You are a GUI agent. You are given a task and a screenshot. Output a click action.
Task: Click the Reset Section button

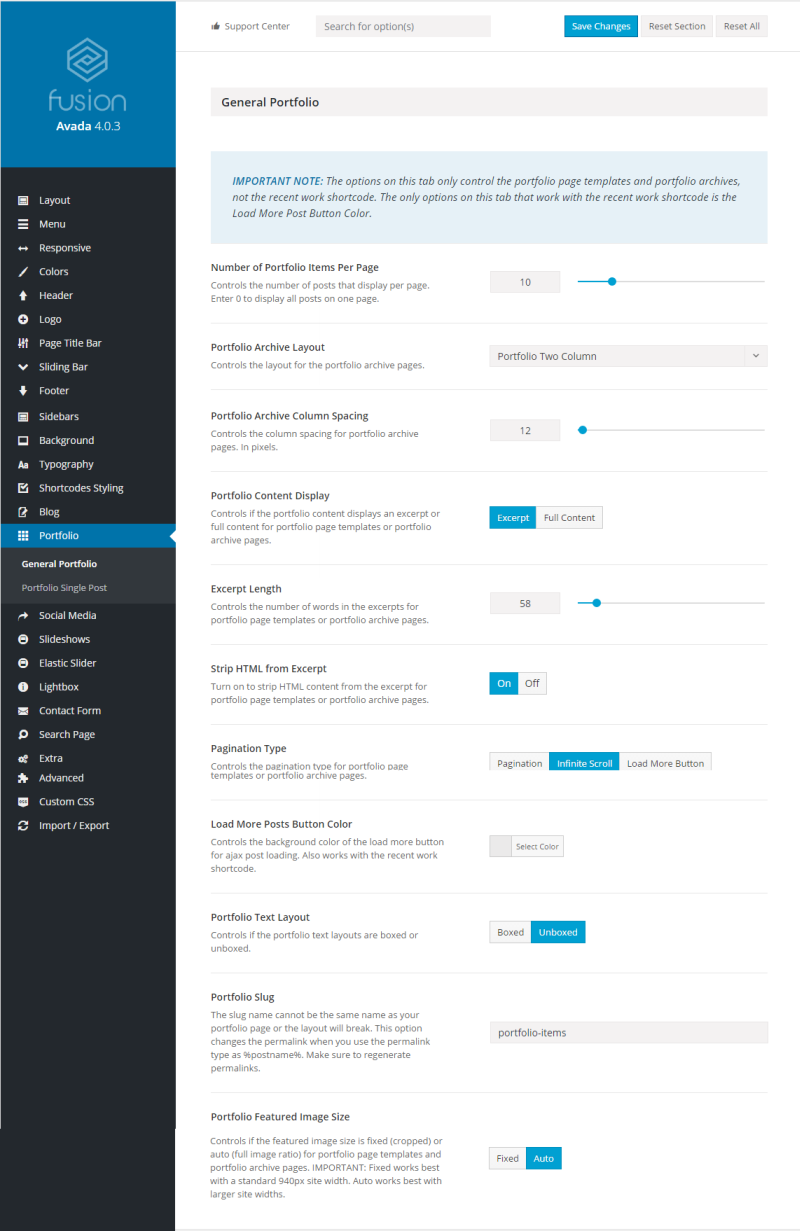[x=677, y=26]
